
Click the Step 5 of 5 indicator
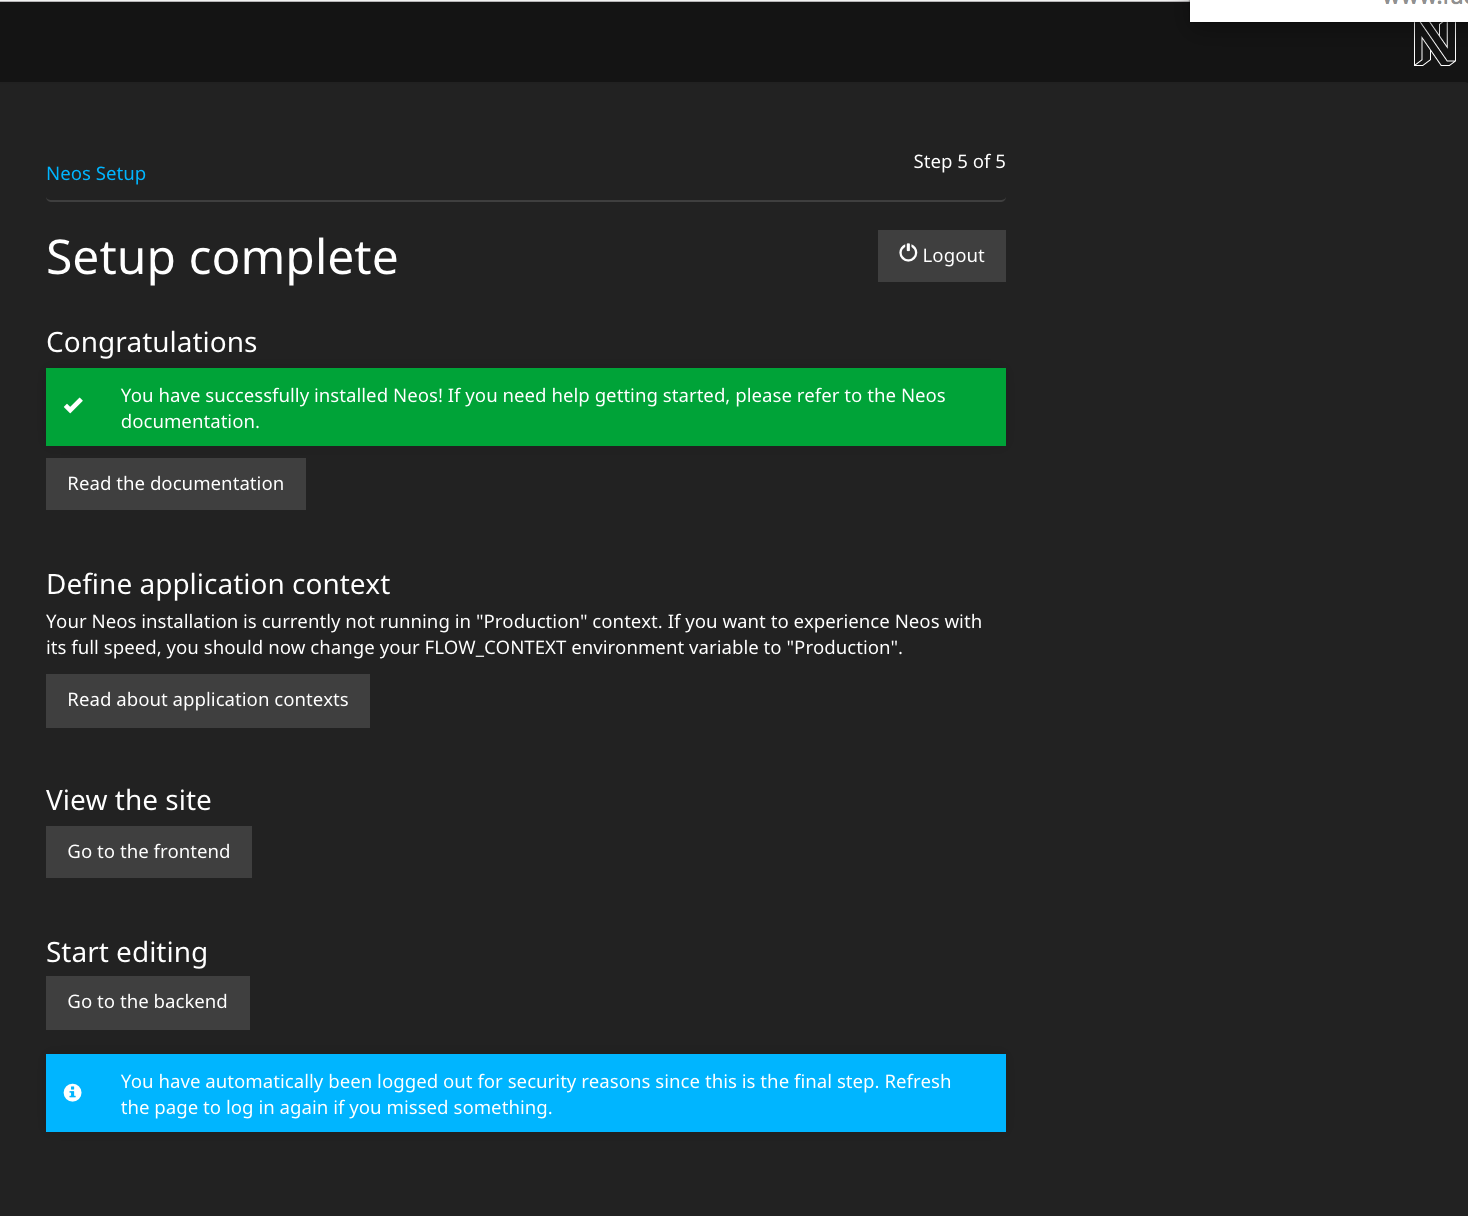tap(958, 162)
